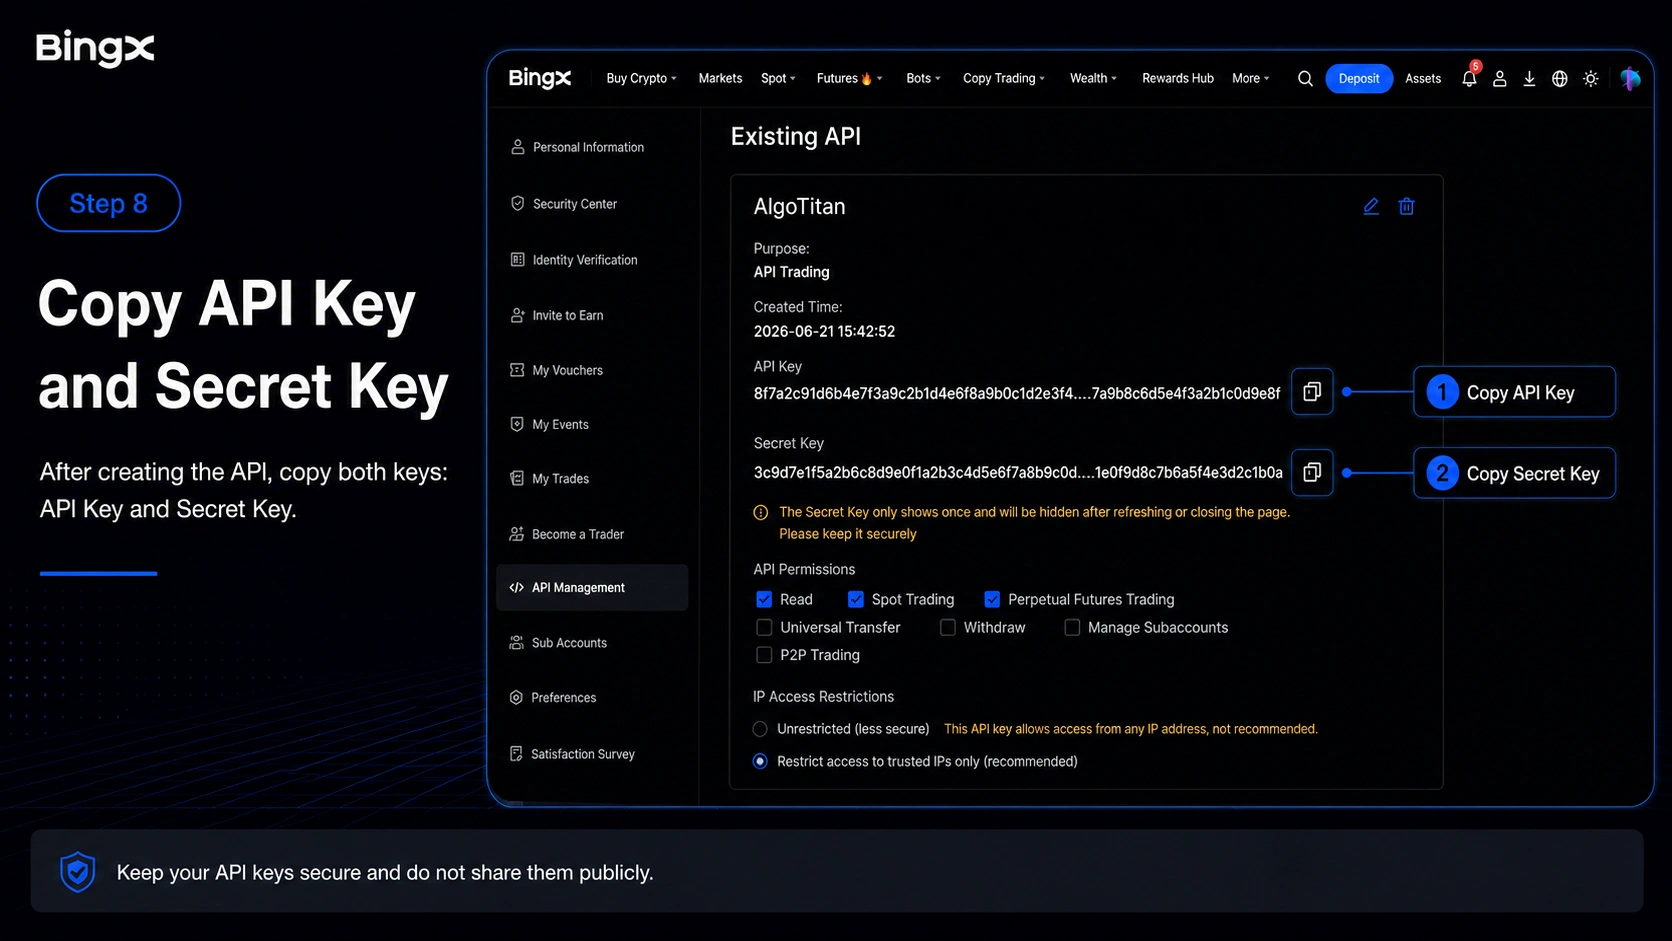Screen dimensions: 1672x941
Task: Open Preferences label in sidebar
Action: (x=563, y=698)
